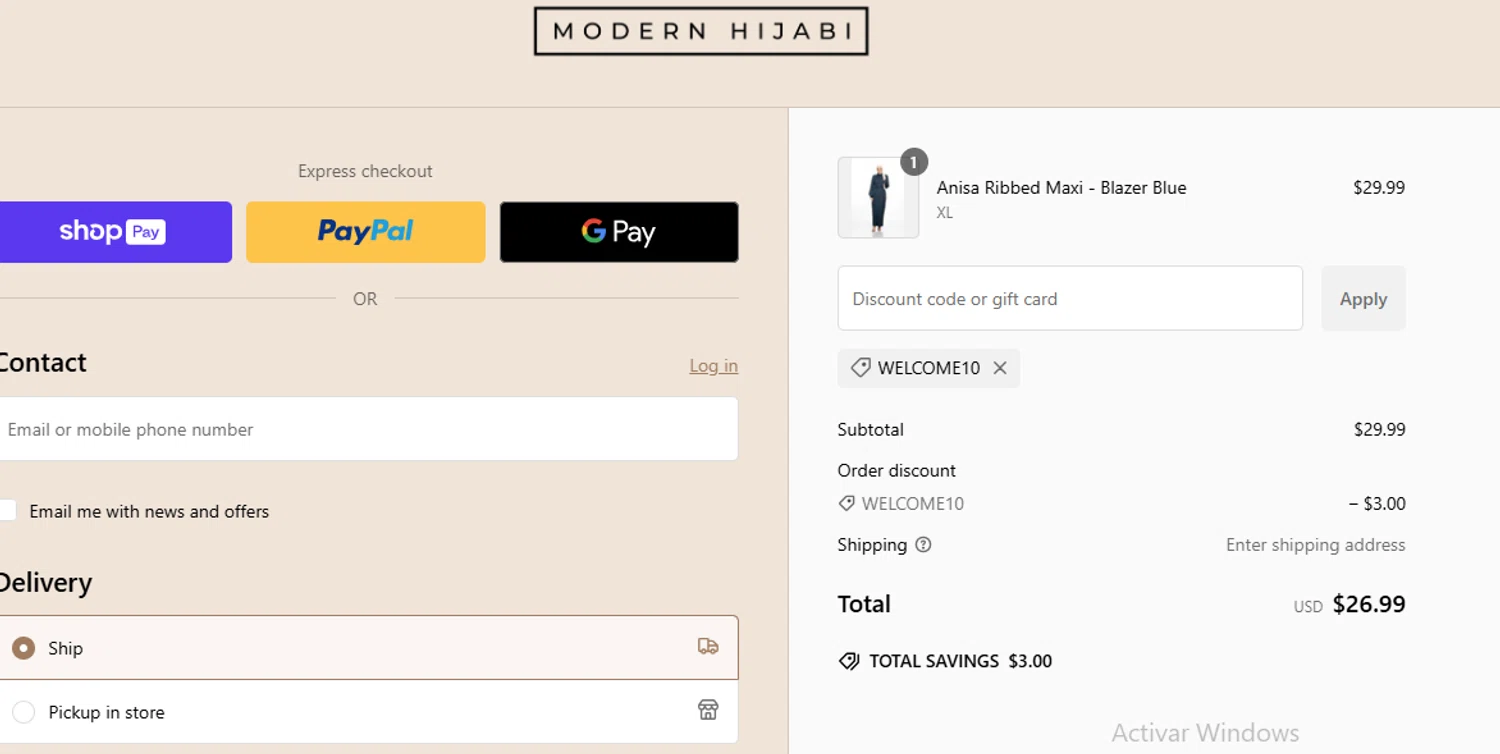1500x754 pixels.
Task: Click the total amount $26.99
Action: 1369,604
